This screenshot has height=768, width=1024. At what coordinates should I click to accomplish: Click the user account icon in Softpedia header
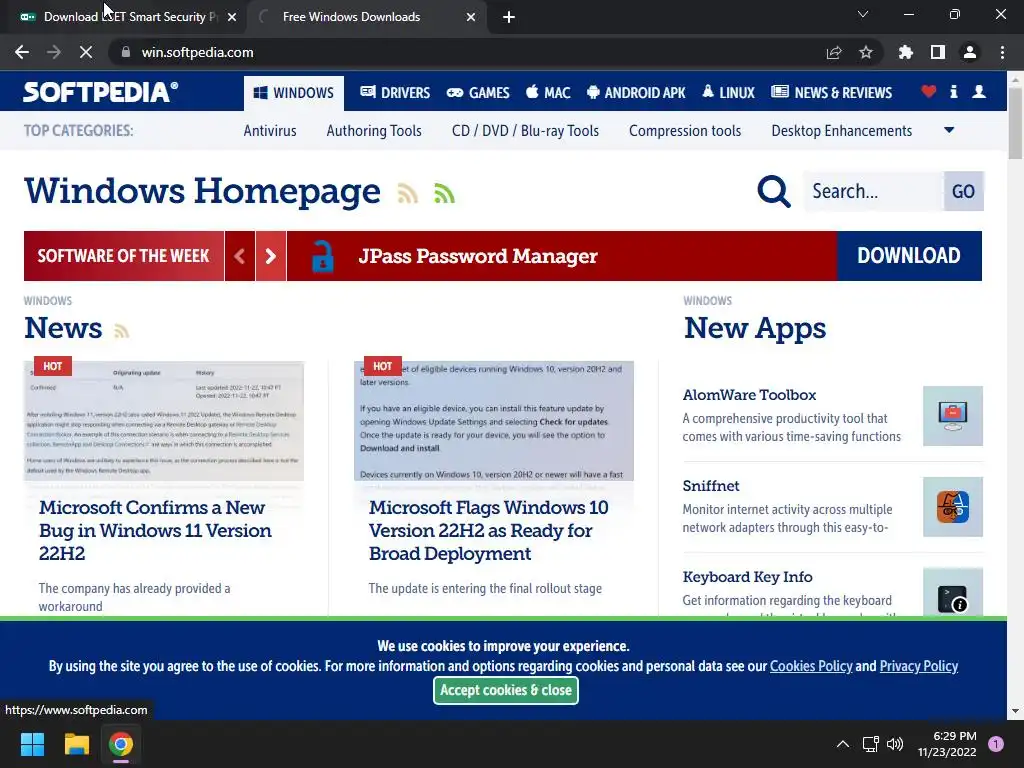[979, 92]
